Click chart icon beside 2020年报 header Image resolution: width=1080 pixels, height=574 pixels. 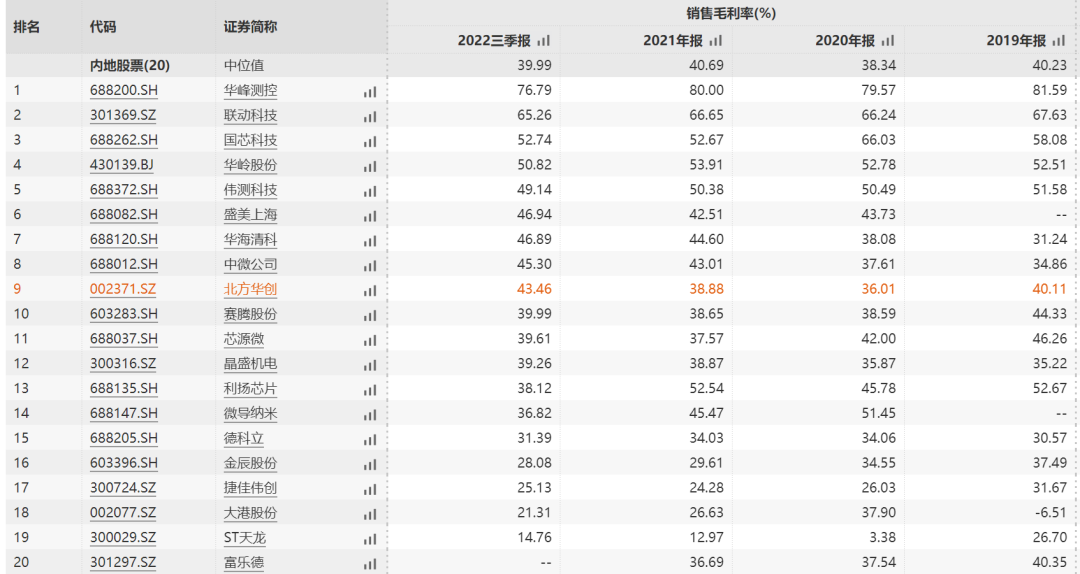click(888, 41)
